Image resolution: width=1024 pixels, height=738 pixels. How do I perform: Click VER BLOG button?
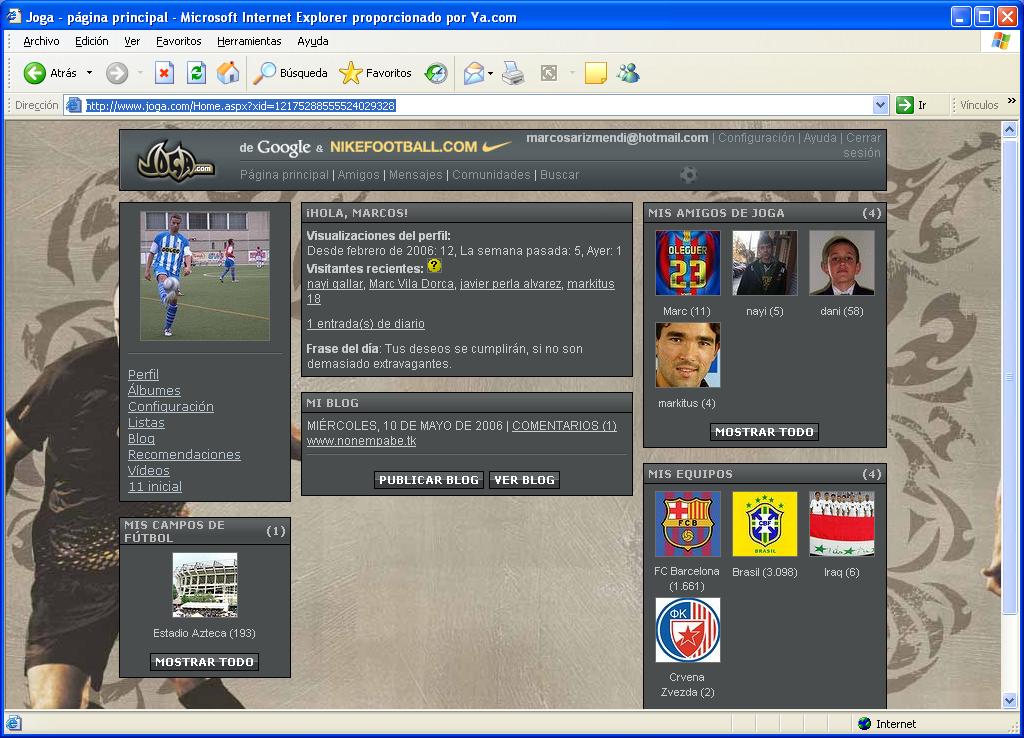(524, 480)
